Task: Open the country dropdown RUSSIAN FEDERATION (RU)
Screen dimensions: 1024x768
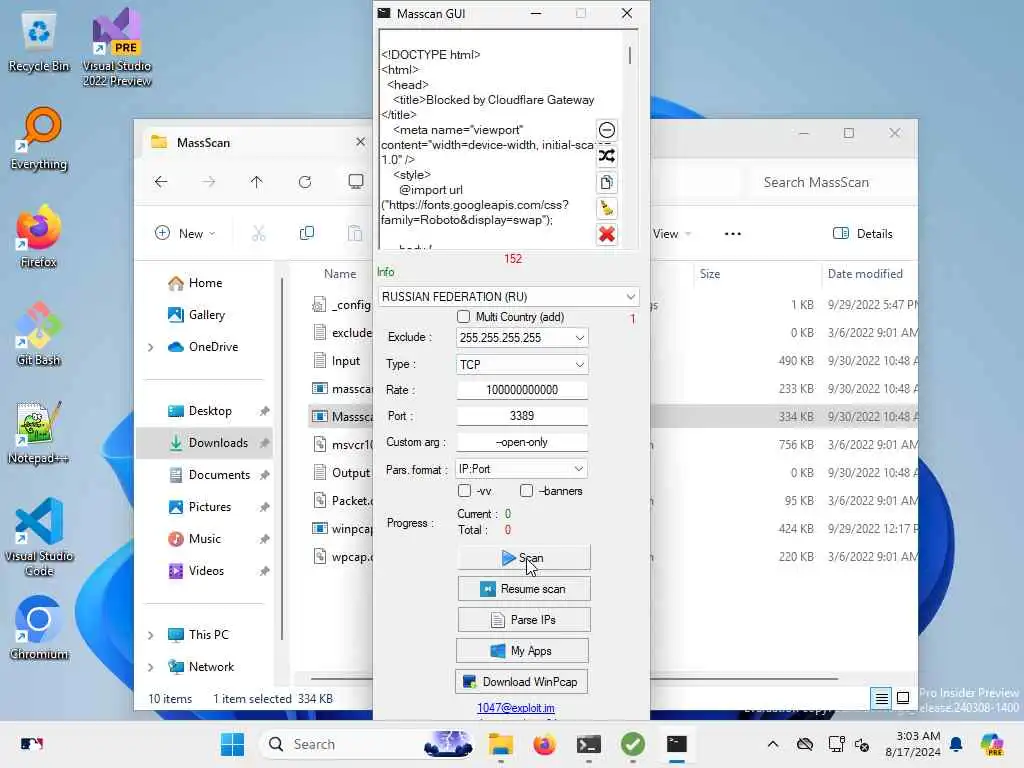Action: [x=508, y=296]
